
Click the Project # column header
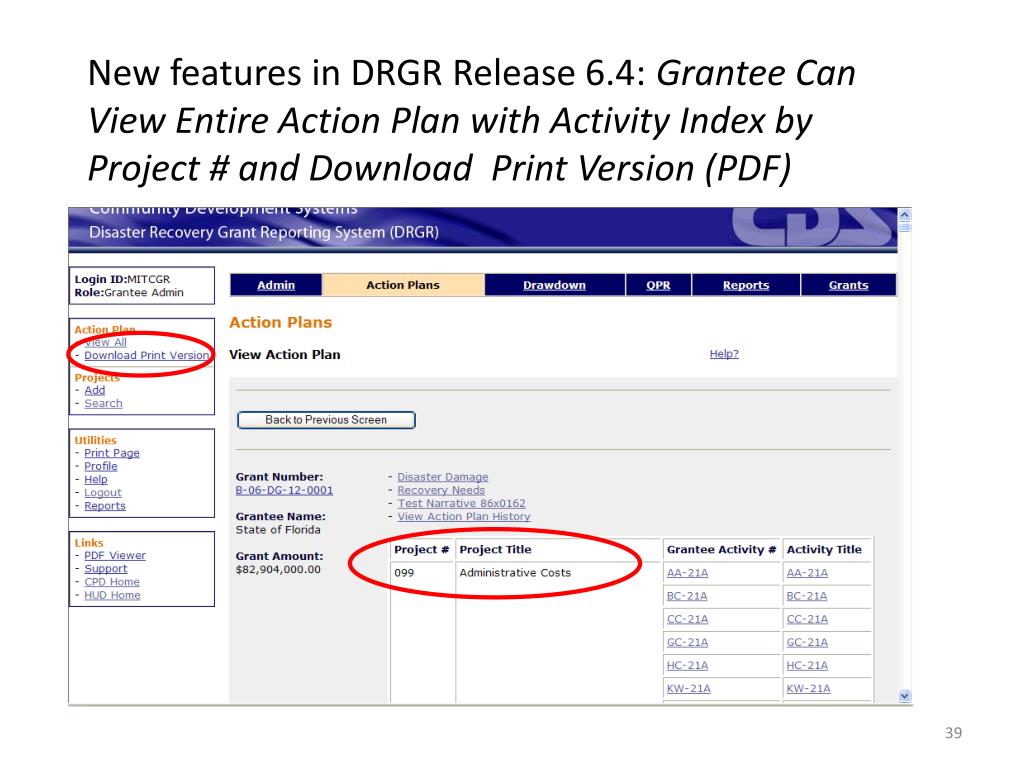[421, 549]
